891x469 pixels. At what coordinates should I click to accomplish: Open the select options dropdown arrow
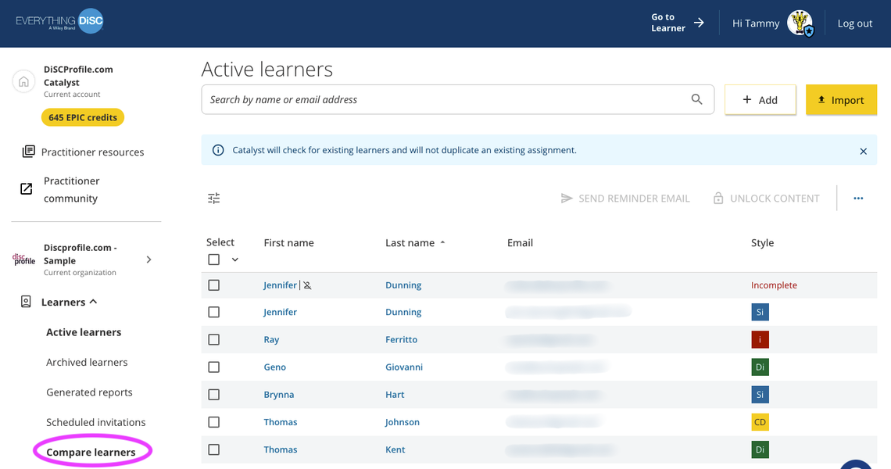click(235, 260)
